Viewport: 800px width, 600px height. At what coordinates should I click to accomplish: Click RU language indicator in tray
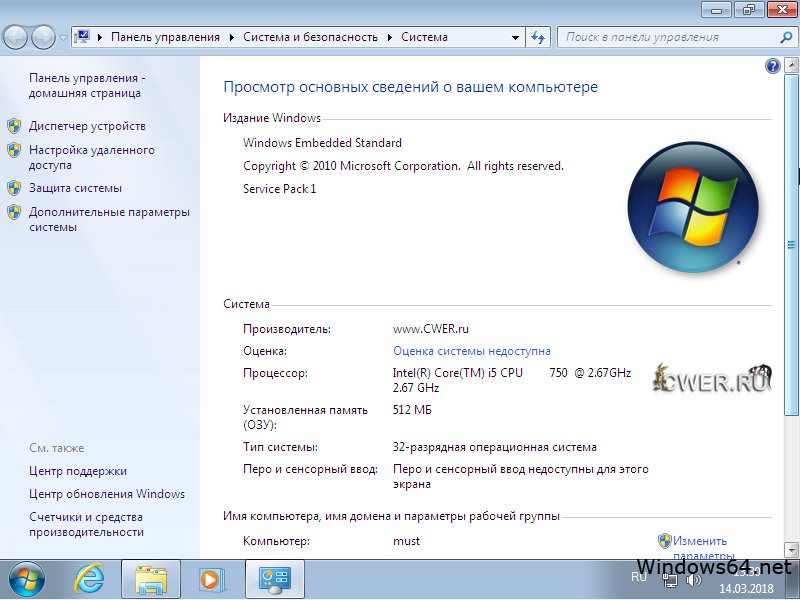pyautogui.click(x=639, y=577)
